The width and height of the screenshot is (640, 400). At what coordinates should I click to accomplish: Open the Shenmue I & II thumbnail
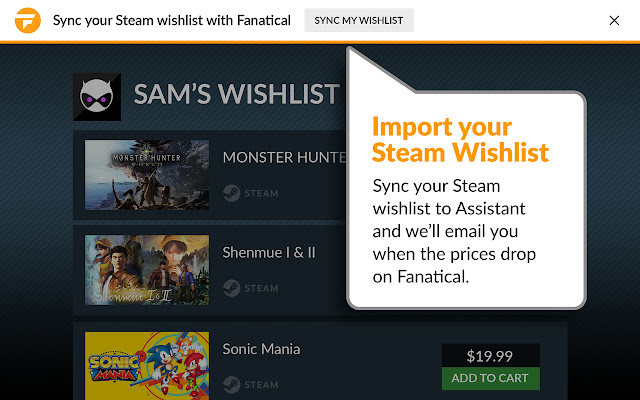click(x=147, y=270)
